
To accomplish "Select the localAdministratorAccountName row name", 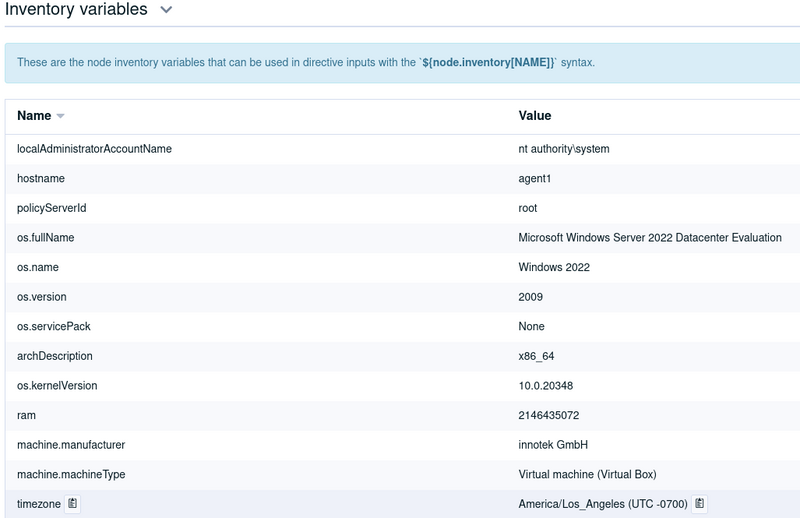I will tap(94, 149).
